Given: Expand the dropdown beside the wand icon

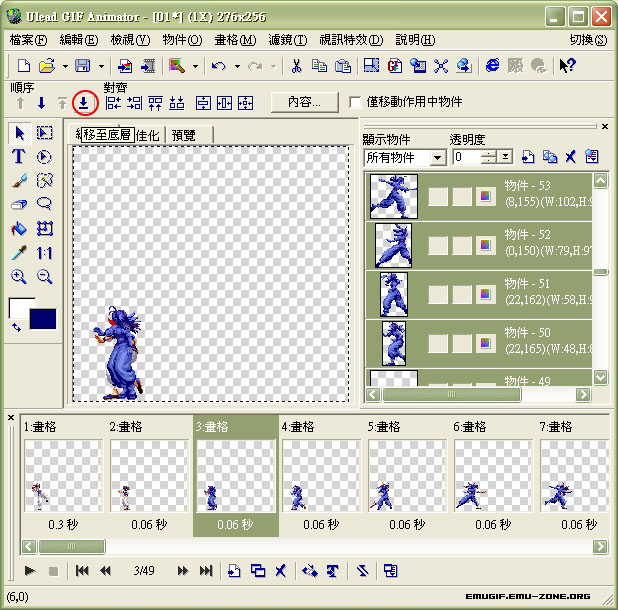Looking at the screenshot, I should pos(195,66).
